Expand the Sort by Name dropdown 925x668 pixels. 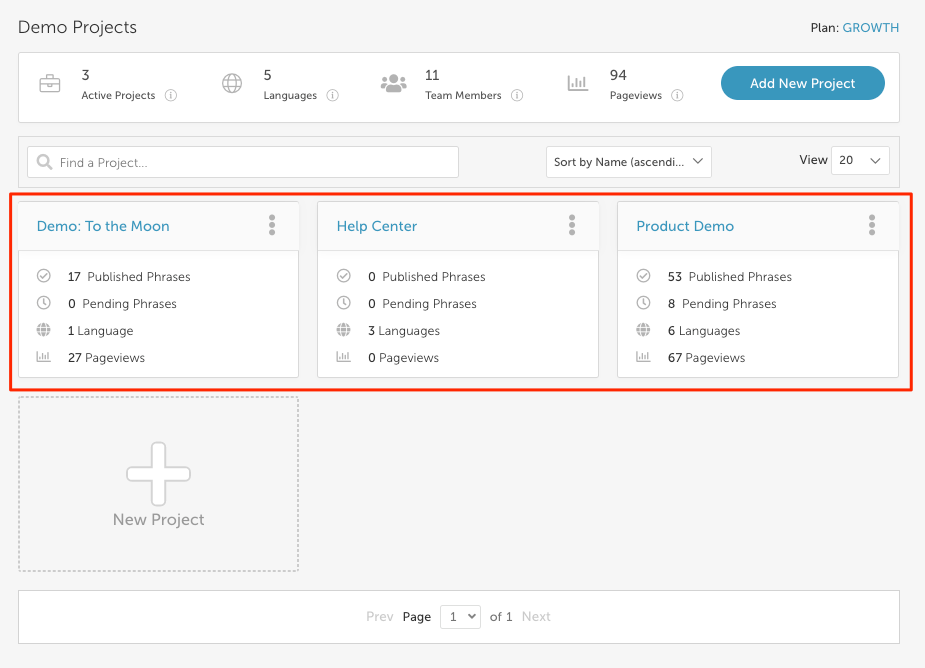point(629,162)
